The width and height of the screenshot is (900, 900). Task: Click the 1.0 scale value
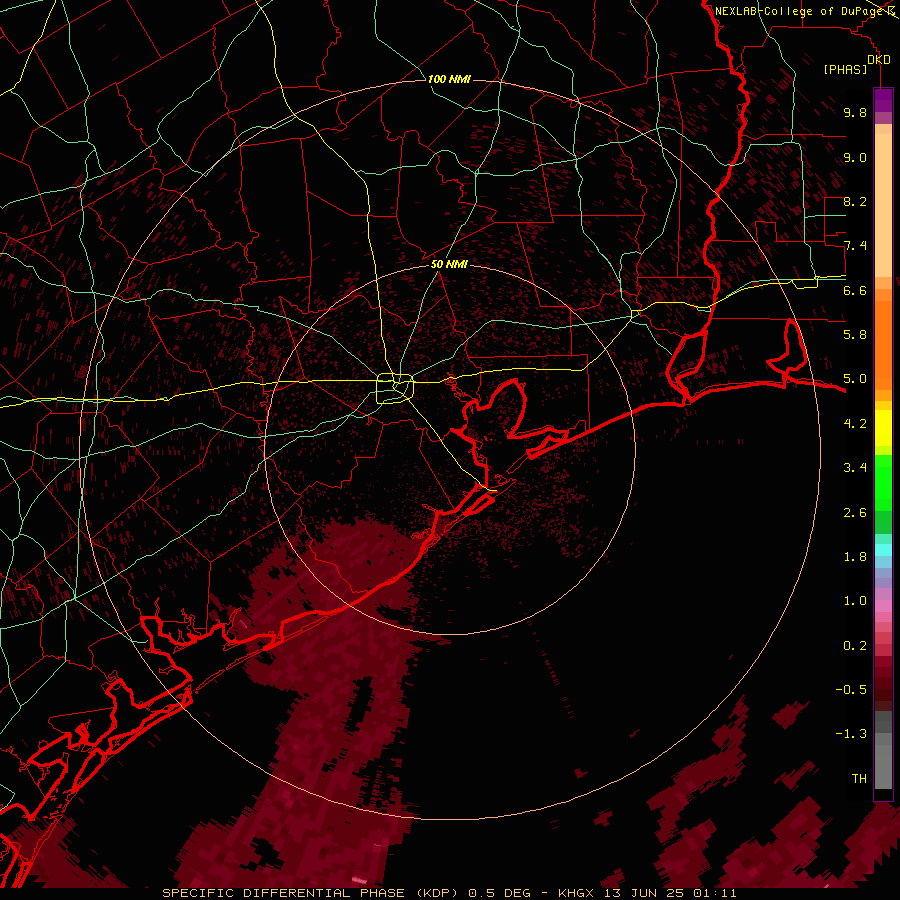(x=855, y=601)
